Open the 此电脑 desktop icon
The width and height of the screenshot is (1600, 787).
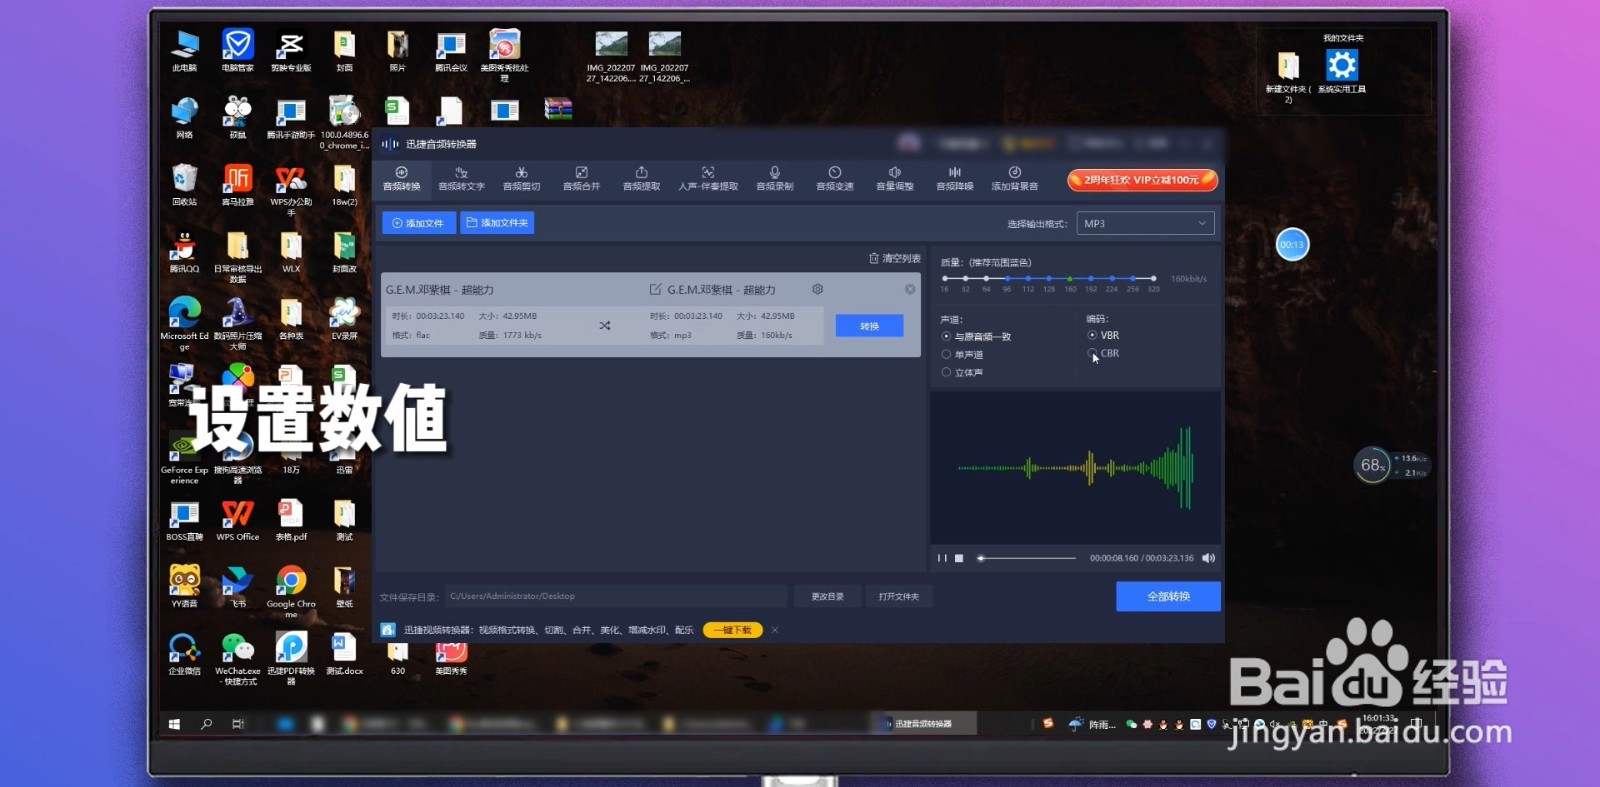185,51
